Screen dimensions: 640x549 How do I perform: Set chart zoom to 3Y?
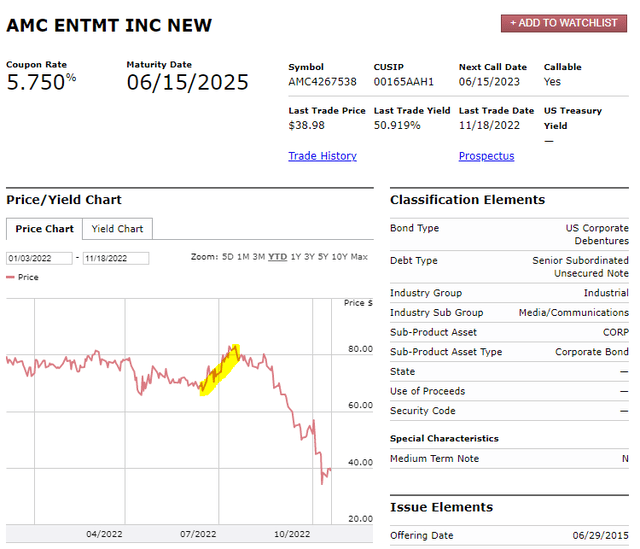pos(309,257)
